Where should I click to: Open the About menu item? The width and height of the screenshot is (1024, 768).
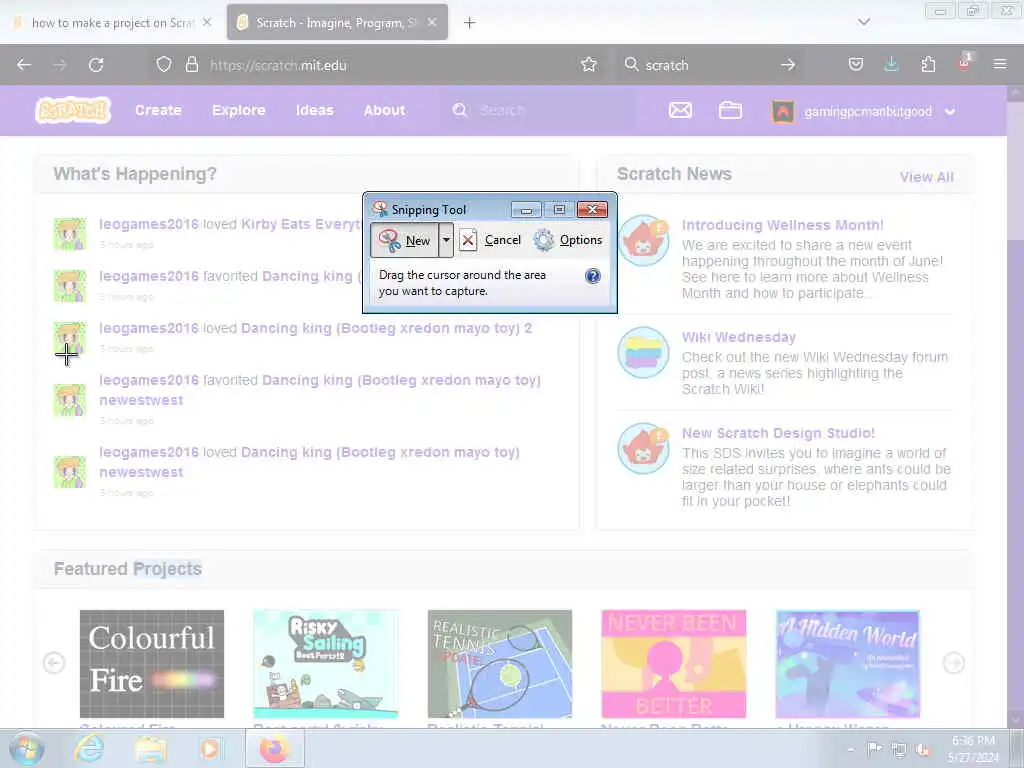[x=384, y=110]
